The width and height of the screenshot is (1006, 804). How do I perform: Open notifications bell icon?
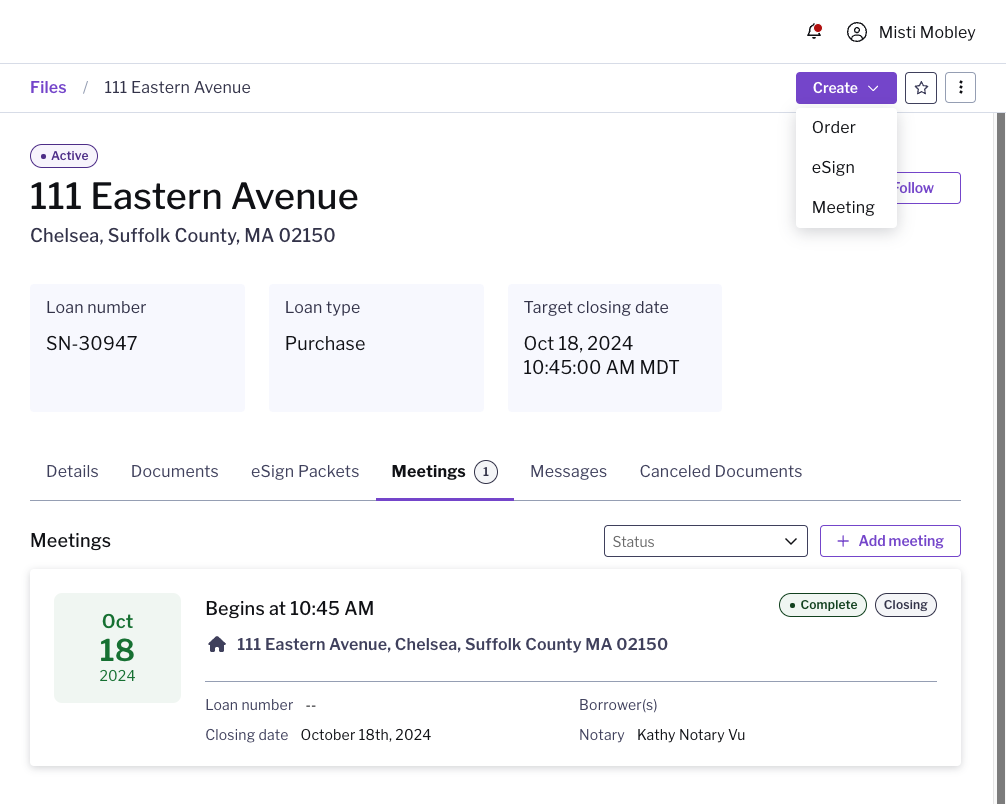(x=814, y=31)
